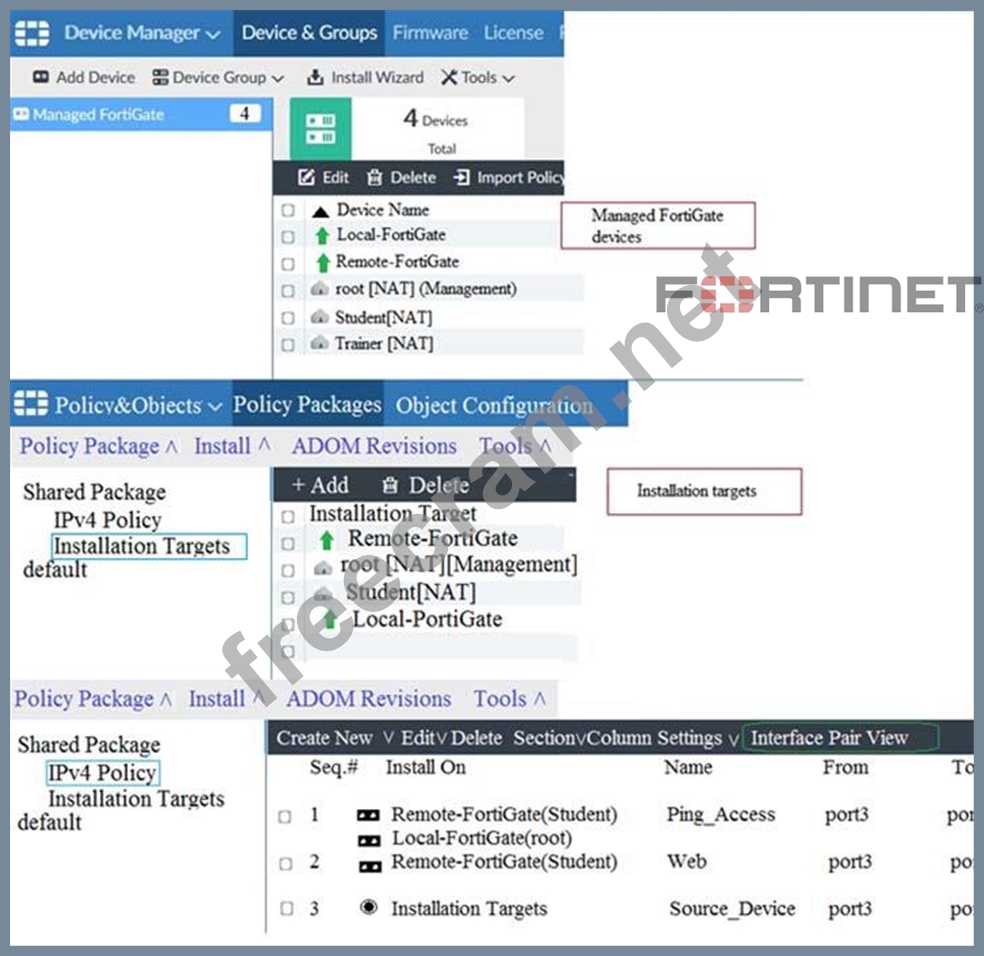Click the Edit pencil icon in device toolbar
984x956 pixels.
coord(306,178)
